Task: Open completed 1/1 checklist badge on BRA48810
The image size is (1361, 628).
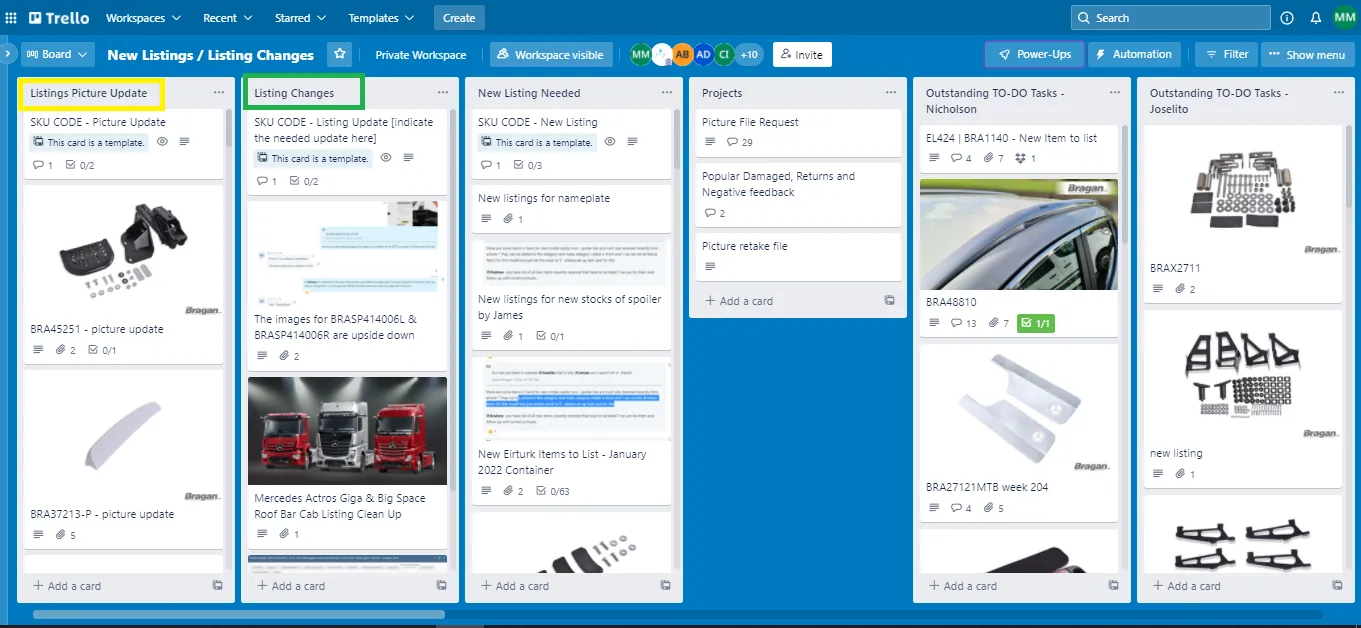Action: coord(1035,323)
